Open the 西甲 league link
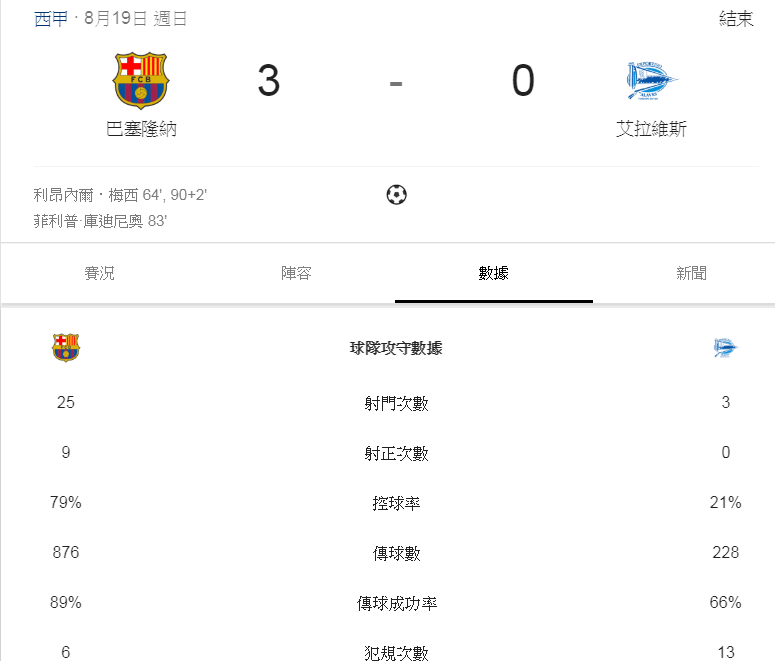The image size is (775, 661). 51,19
